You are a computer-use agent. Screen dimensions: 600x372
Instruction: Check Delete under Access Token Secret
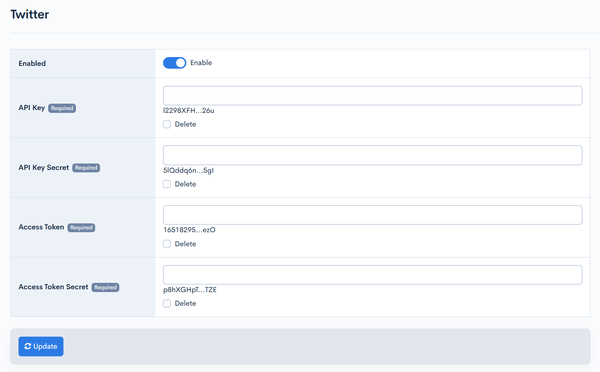[167, 303]
